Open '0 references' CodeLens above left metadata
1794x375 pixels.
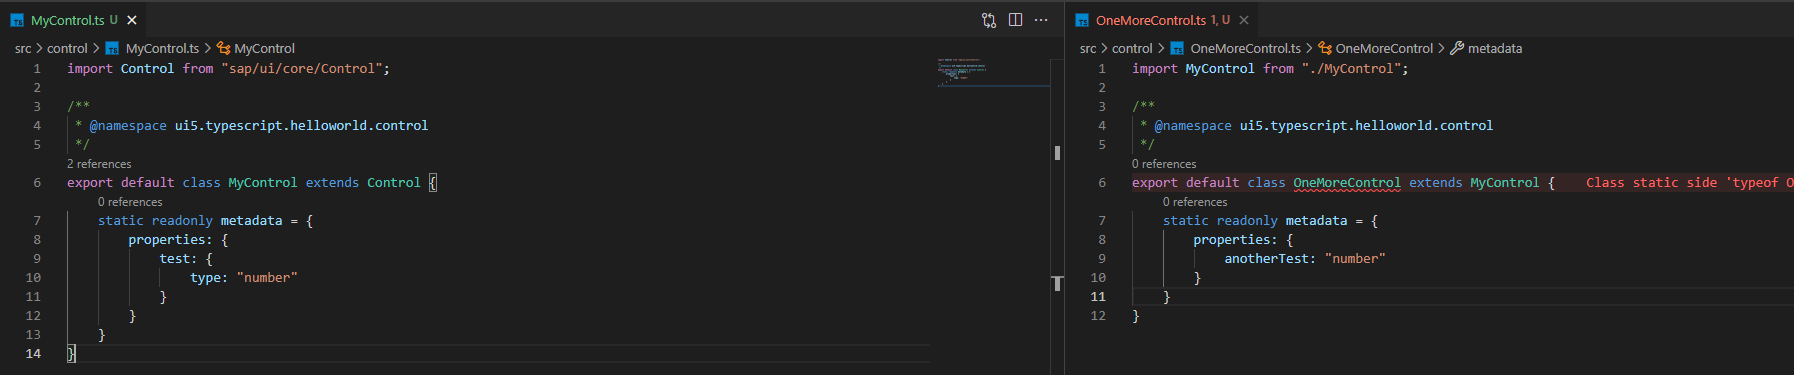click(x=130, y=202)
